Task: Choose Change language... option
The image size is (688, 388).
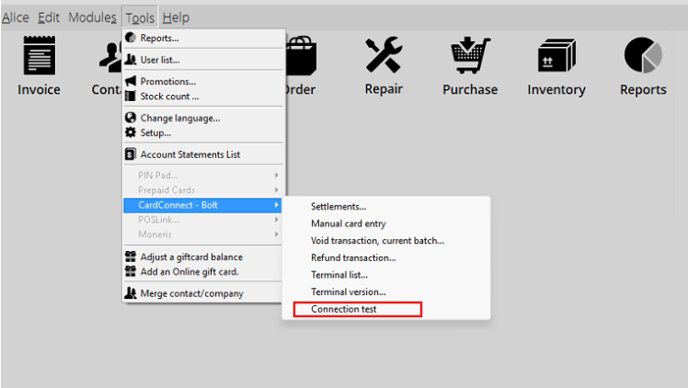Action: (x=180, y=118)
